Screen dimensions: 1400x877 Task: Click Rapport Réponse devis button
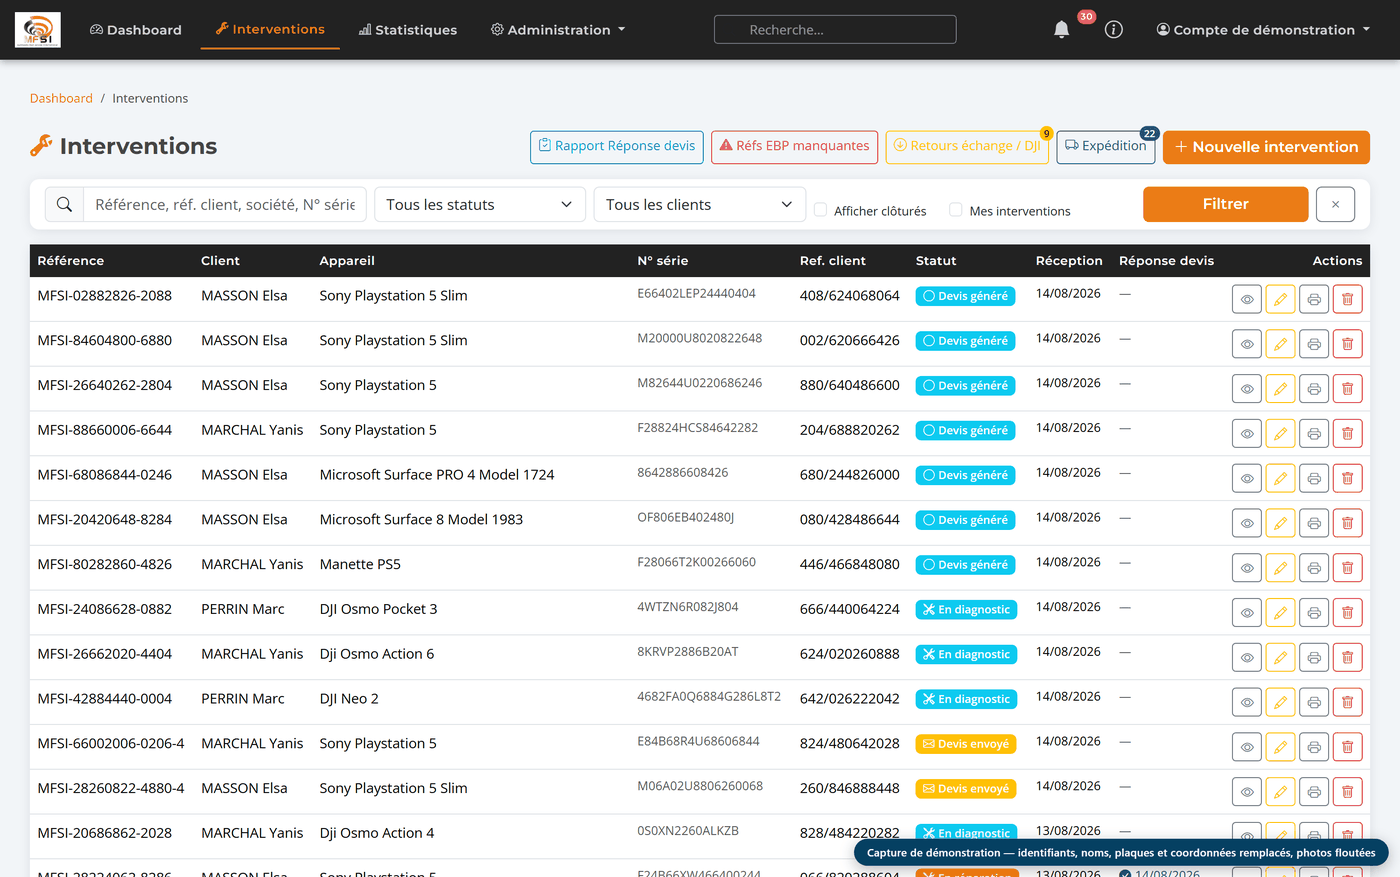coord(617,147)
